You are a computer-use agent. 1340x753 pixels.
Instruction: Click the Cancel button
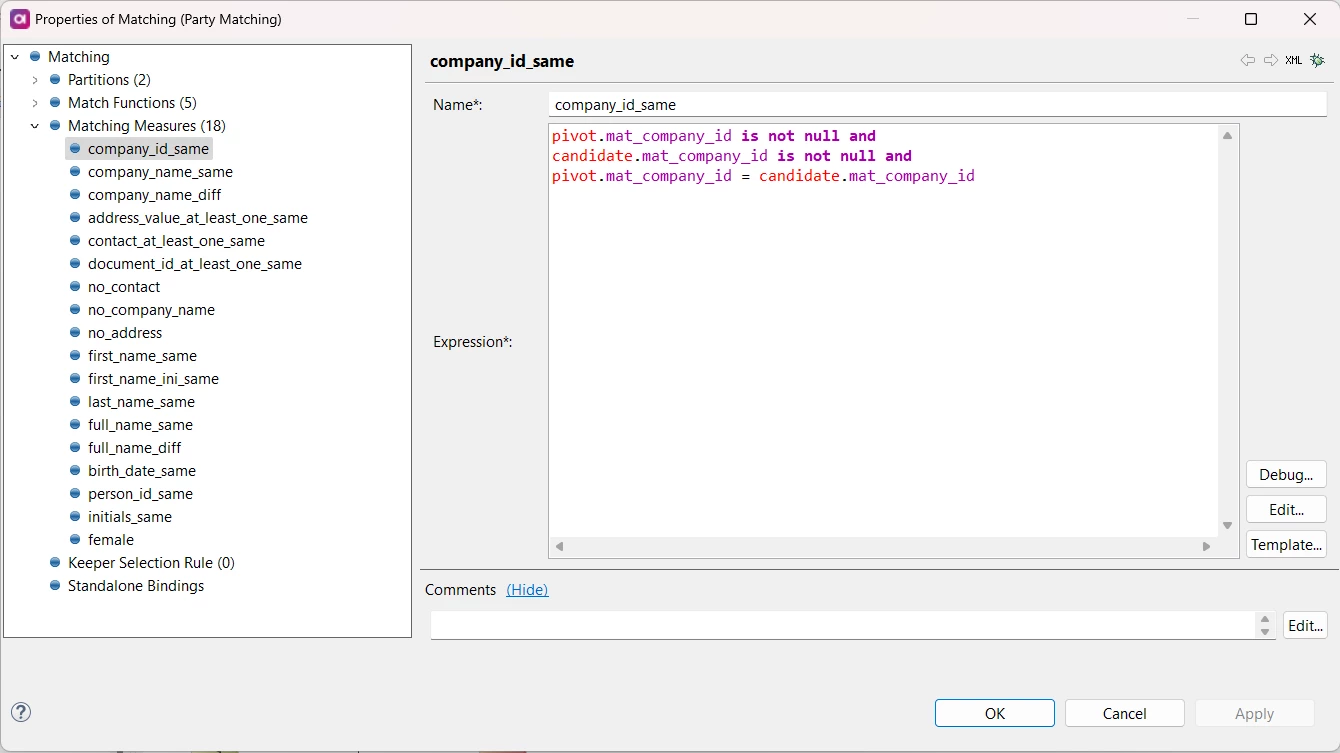[x=1125, y=713]
